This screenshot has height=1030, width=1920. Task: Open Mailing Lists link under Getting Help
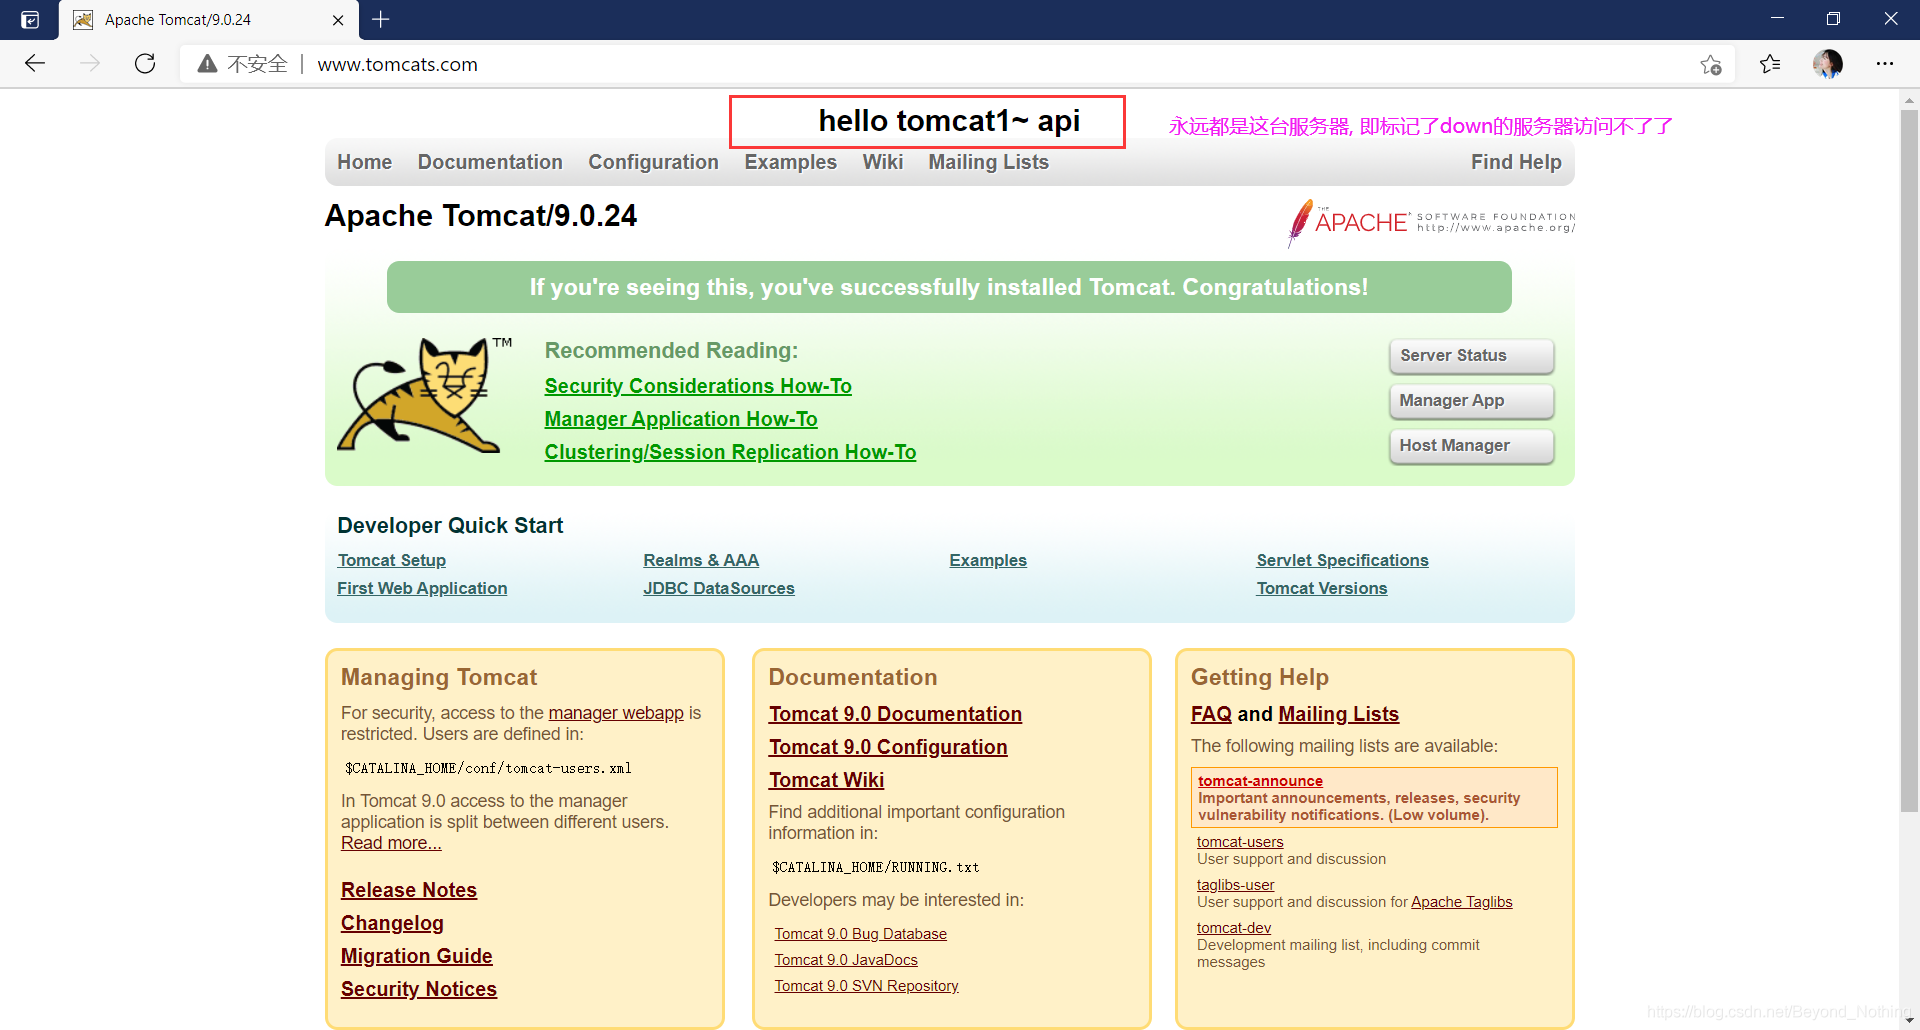point(1338,714)
